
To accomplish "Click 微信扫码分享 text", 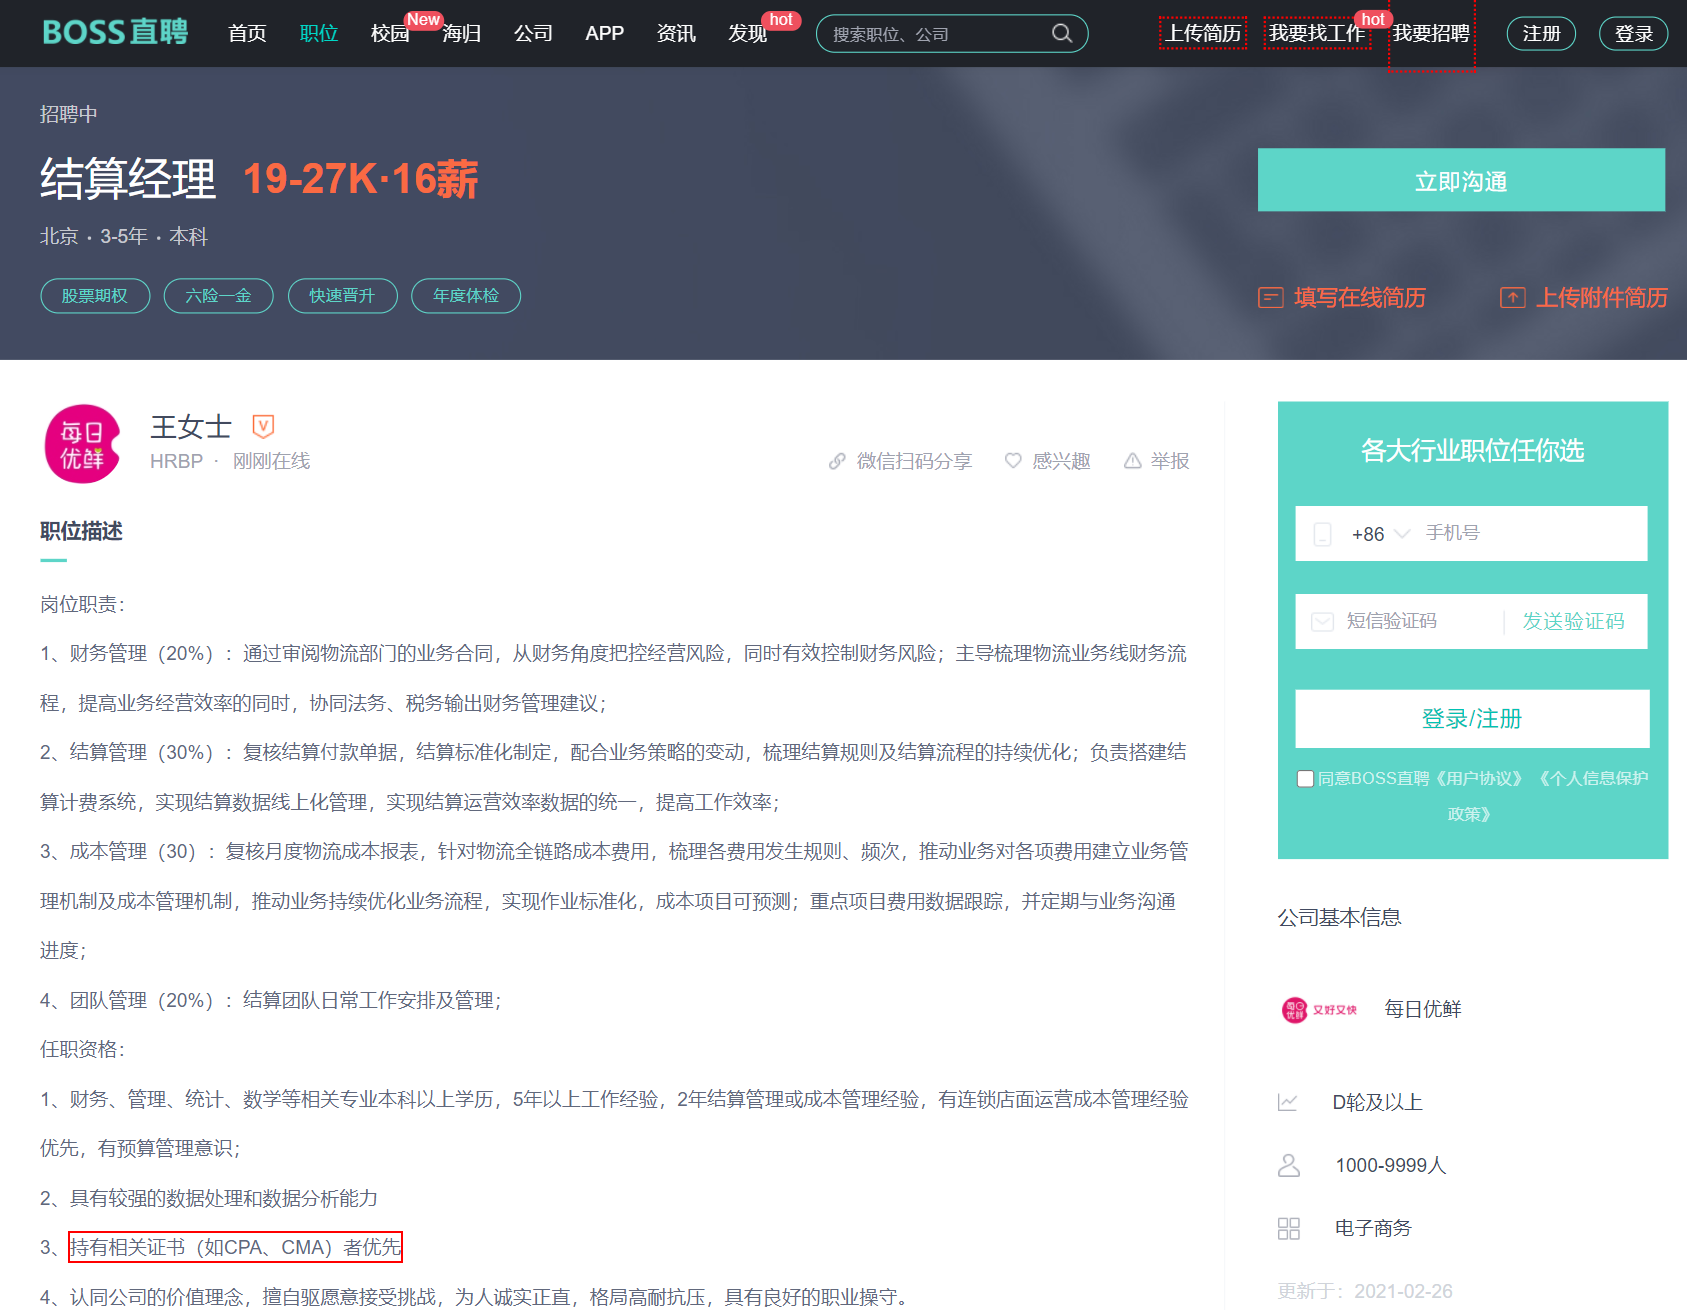I will (x=914, y=461).
